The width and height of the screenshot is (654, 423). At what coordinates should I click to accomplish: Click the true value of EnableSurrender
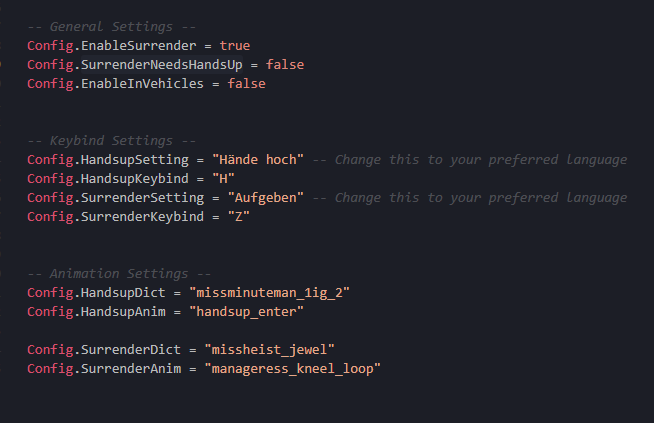click(235, 45)
